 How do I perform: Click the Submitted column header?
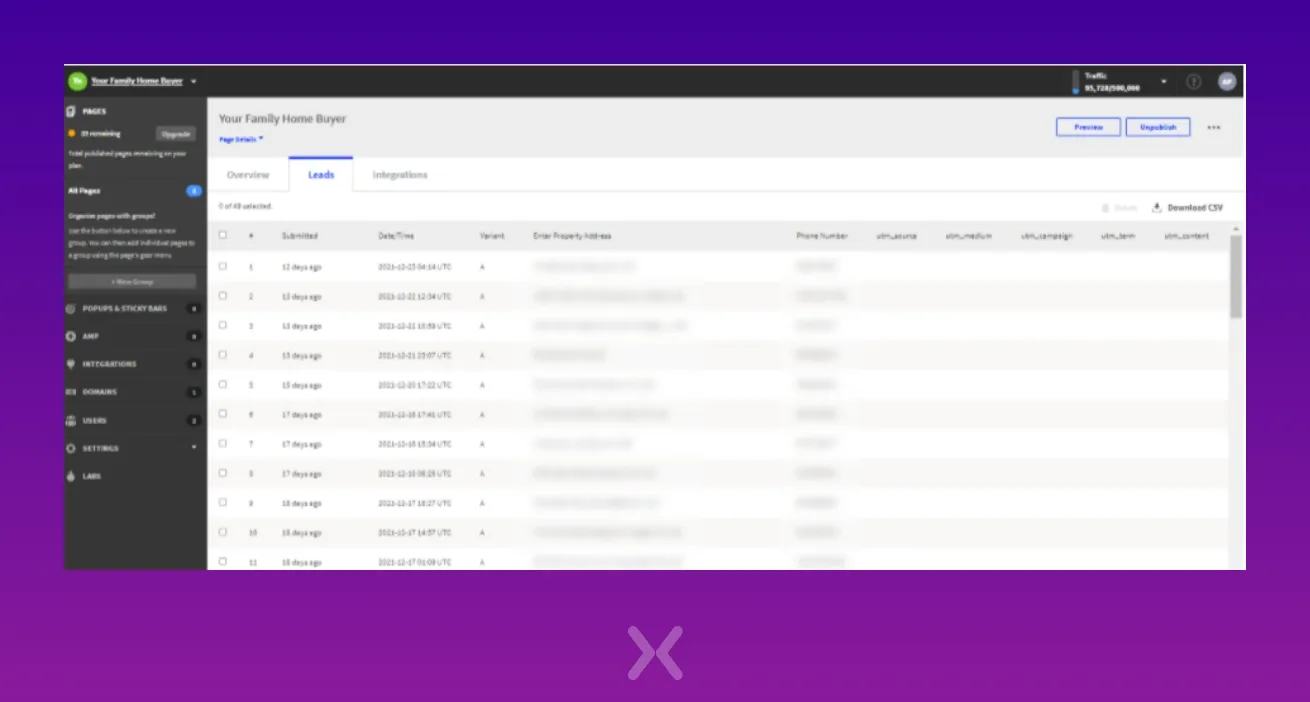(300, 236)
